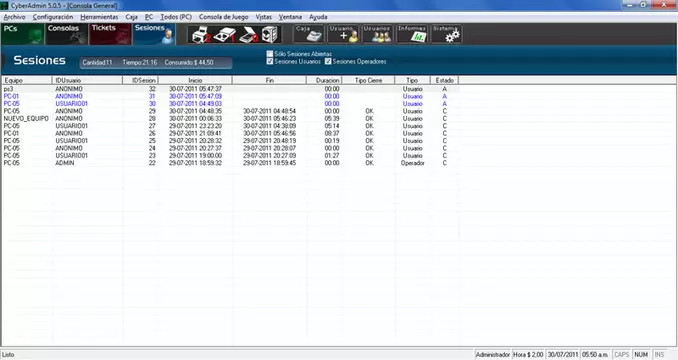Screen dimensions: 678x360
Task: Click the 05:50 a.m. clock in status bar
Action: tap(595, 355)
